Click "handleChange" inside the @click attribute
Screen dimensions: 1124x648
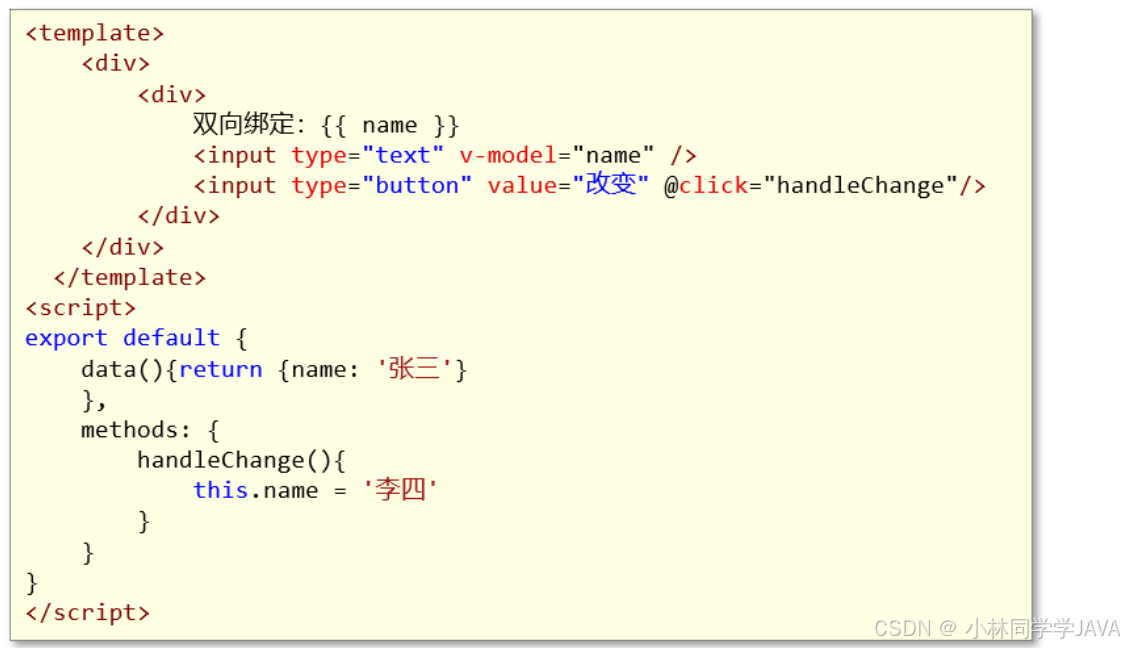(x=860, y=186)
